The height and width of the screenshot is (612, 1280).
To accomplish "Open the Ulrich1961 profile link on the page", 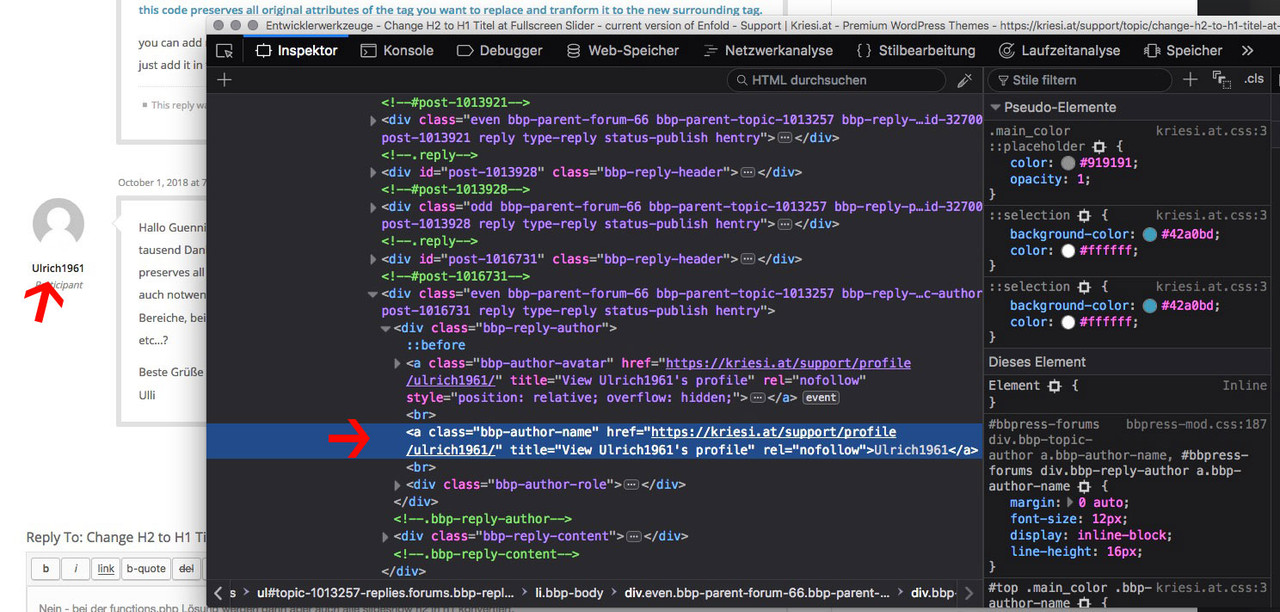I will point(58,268).
